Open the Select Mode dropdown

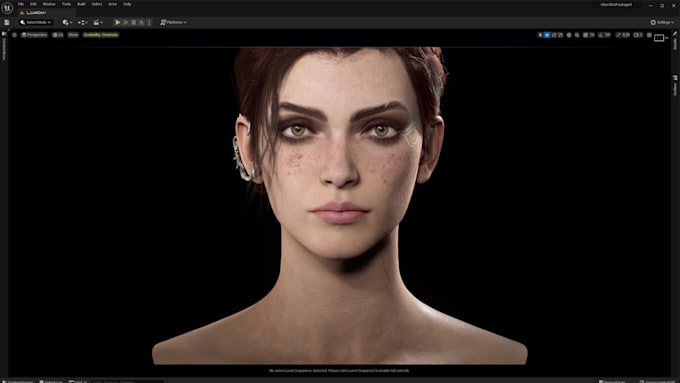pos(35,22)
